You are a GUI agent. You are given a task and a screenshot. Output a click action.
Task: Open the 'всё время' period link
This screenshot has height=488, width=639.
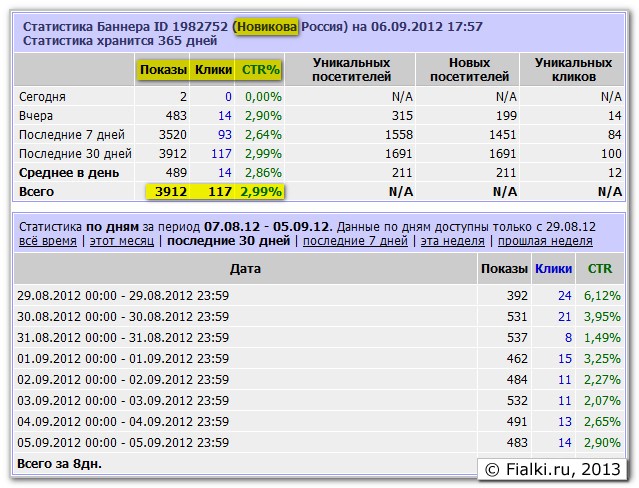tap(47, 241)
